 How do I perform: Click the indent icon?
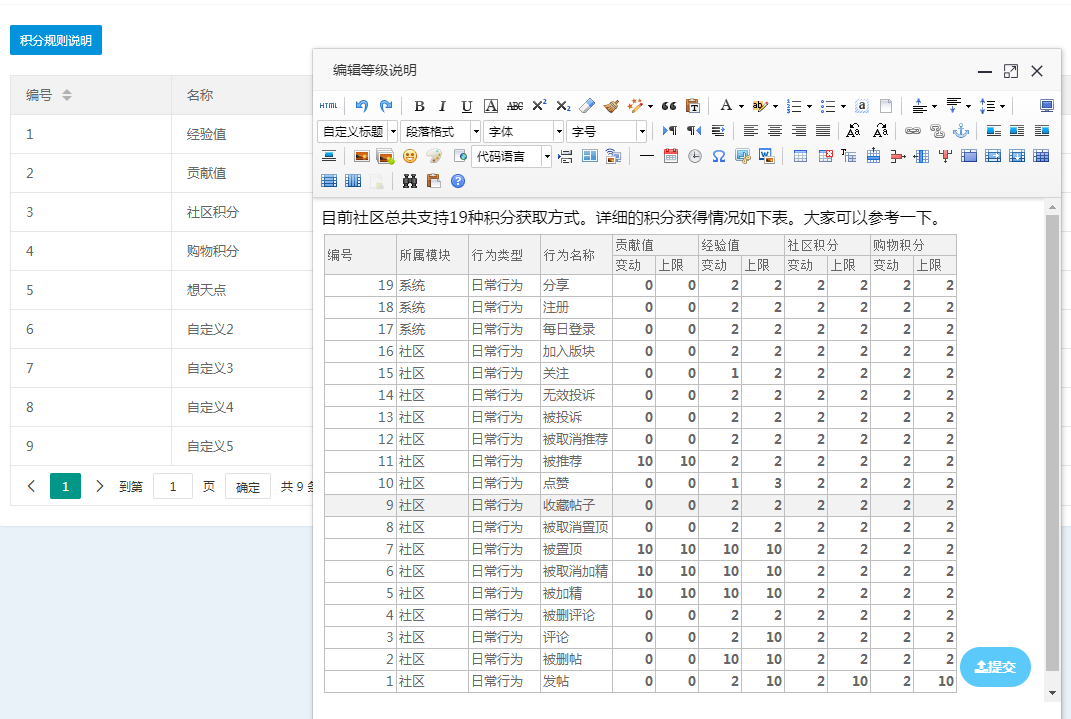coord(718,130)
